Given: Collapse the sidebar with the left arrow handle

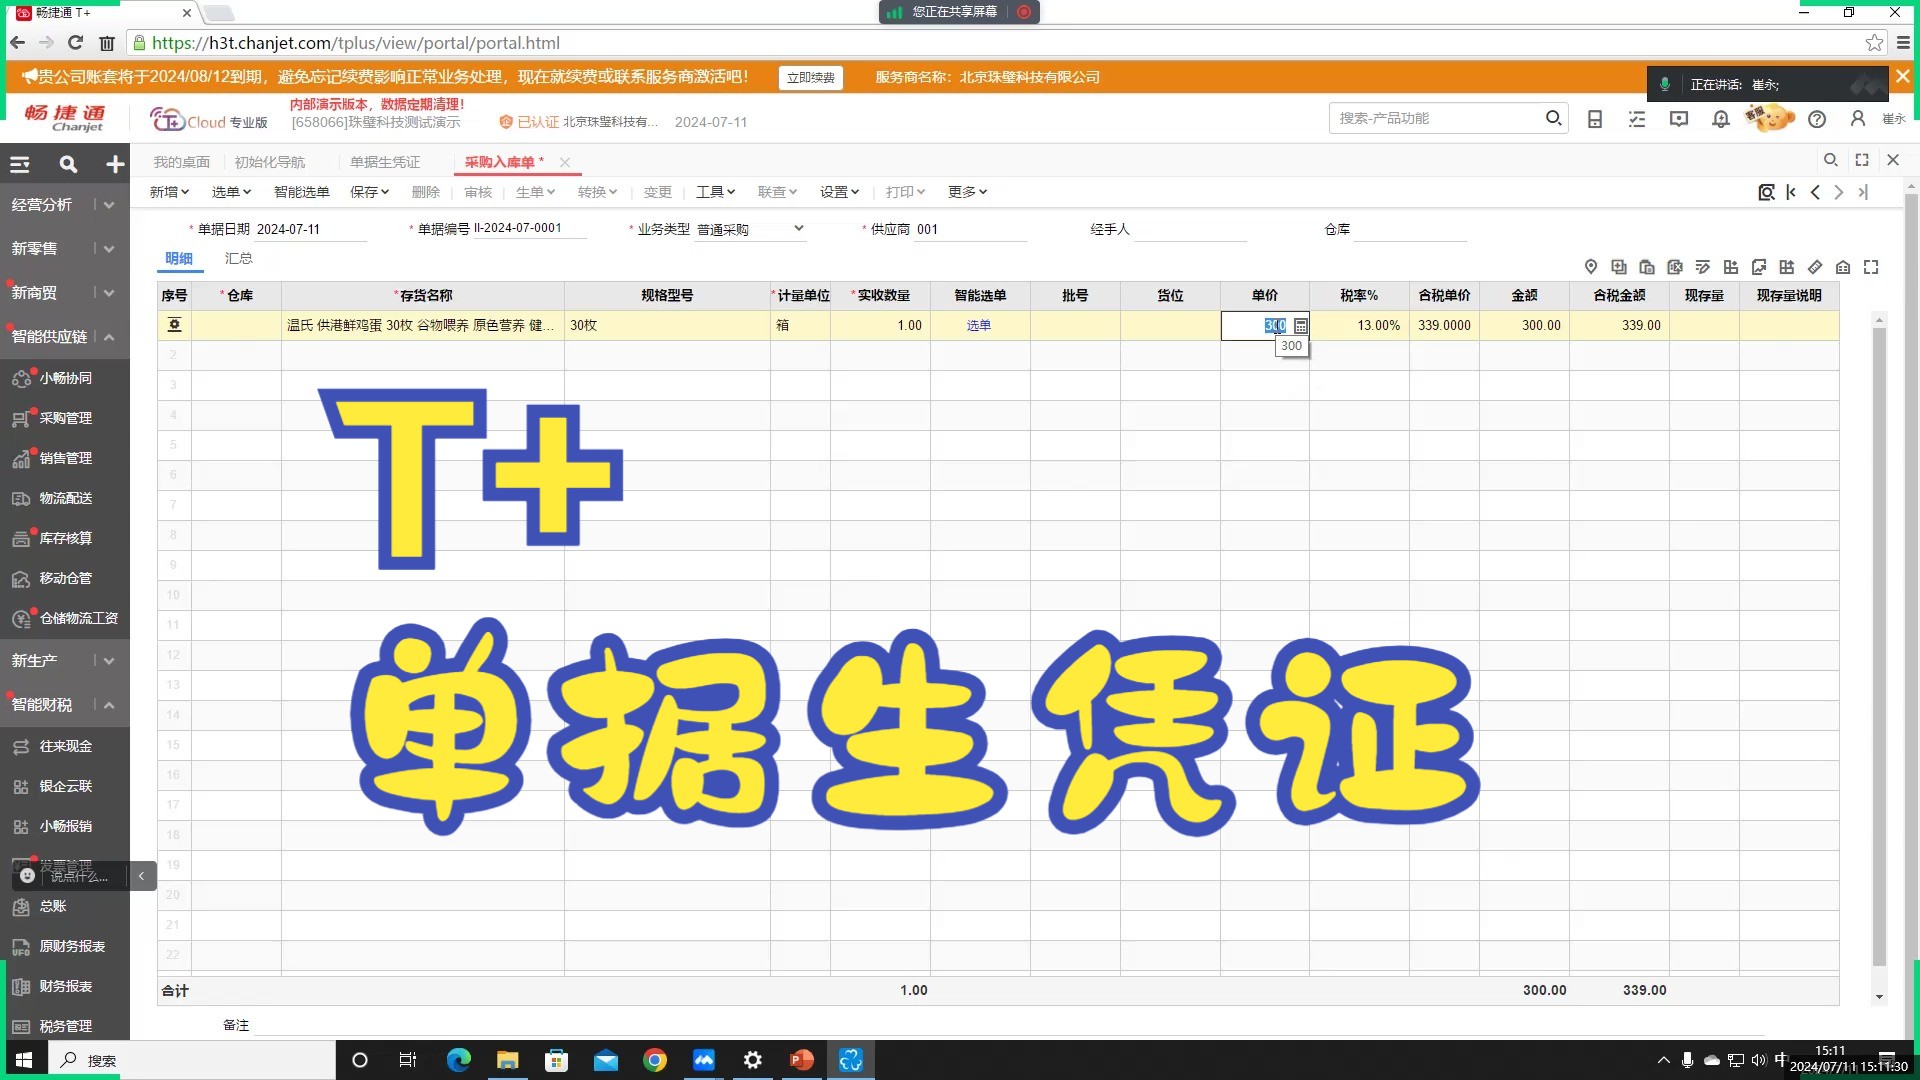Looking at the screenshot, I should (141, 876).
